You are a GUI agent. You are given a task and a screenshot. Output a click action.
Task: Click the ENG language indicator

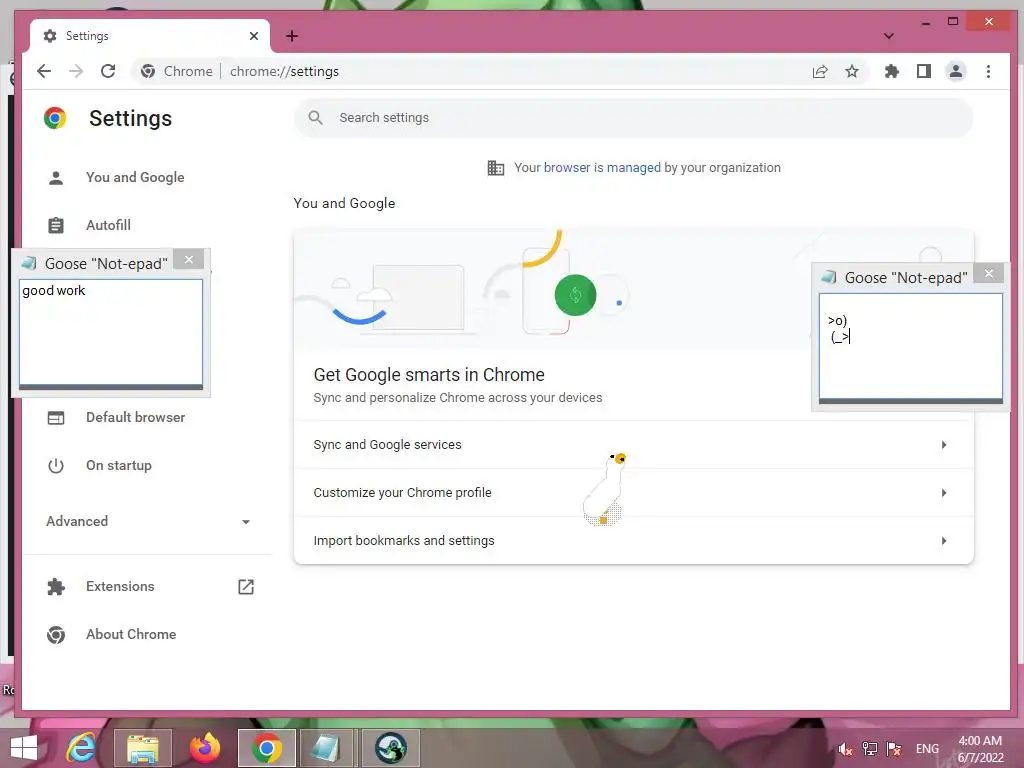click(927, 749)
